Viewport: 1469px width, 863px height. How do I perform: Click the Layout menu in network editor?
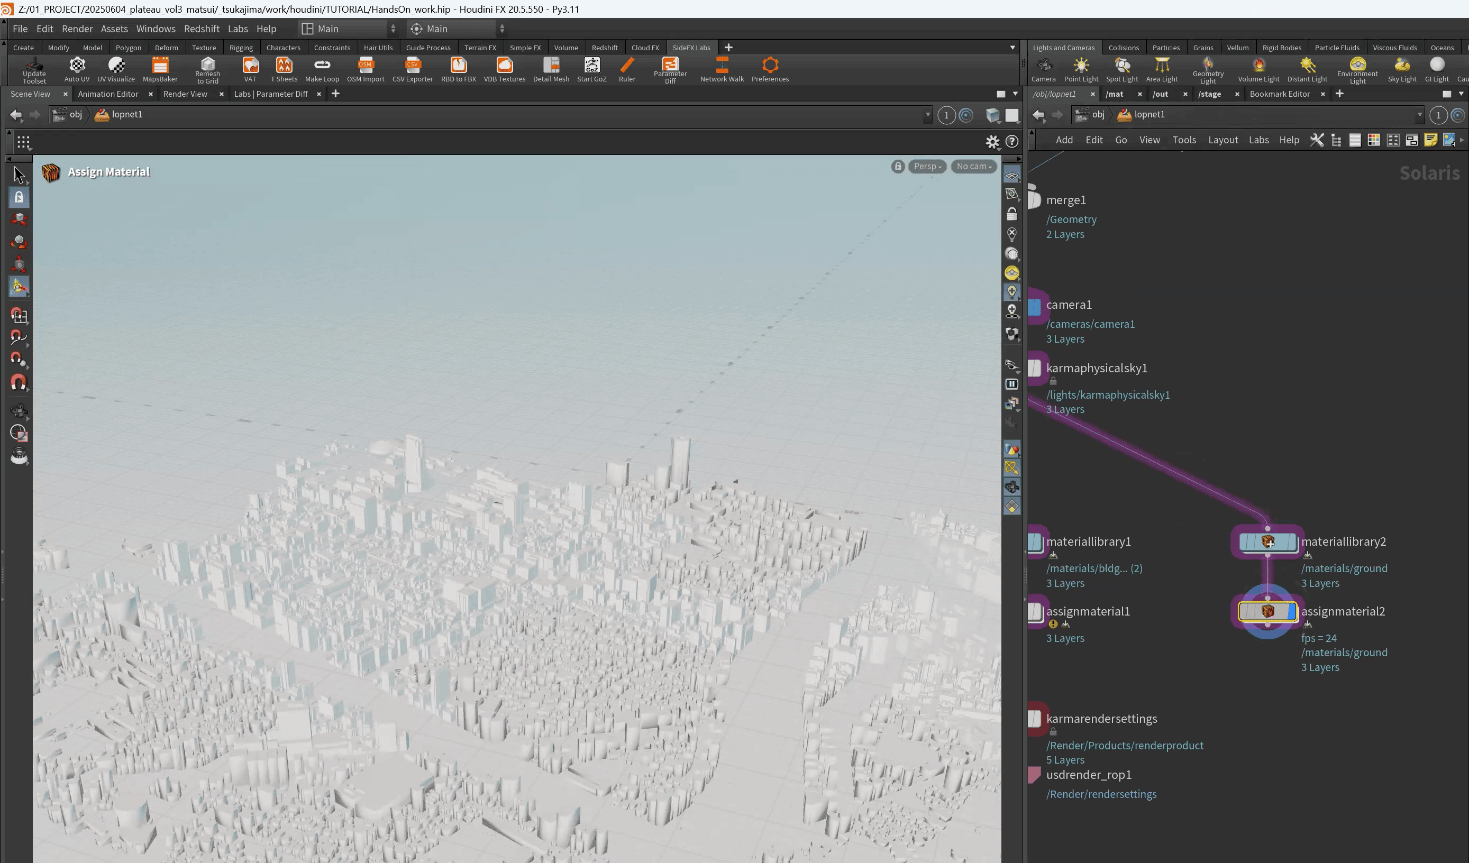click(x=1222, y=140)
